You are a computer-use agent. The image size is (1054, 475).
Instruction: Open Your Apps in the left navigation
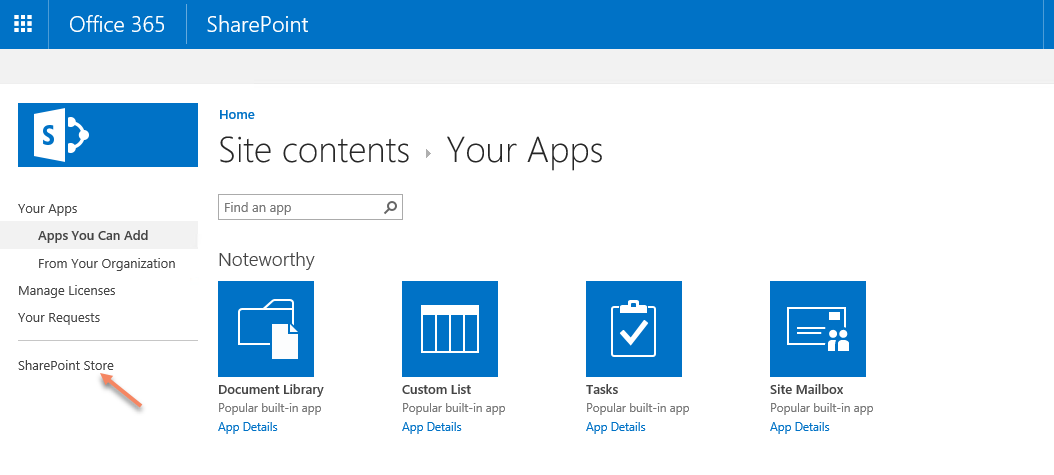[x=48, y=208]
